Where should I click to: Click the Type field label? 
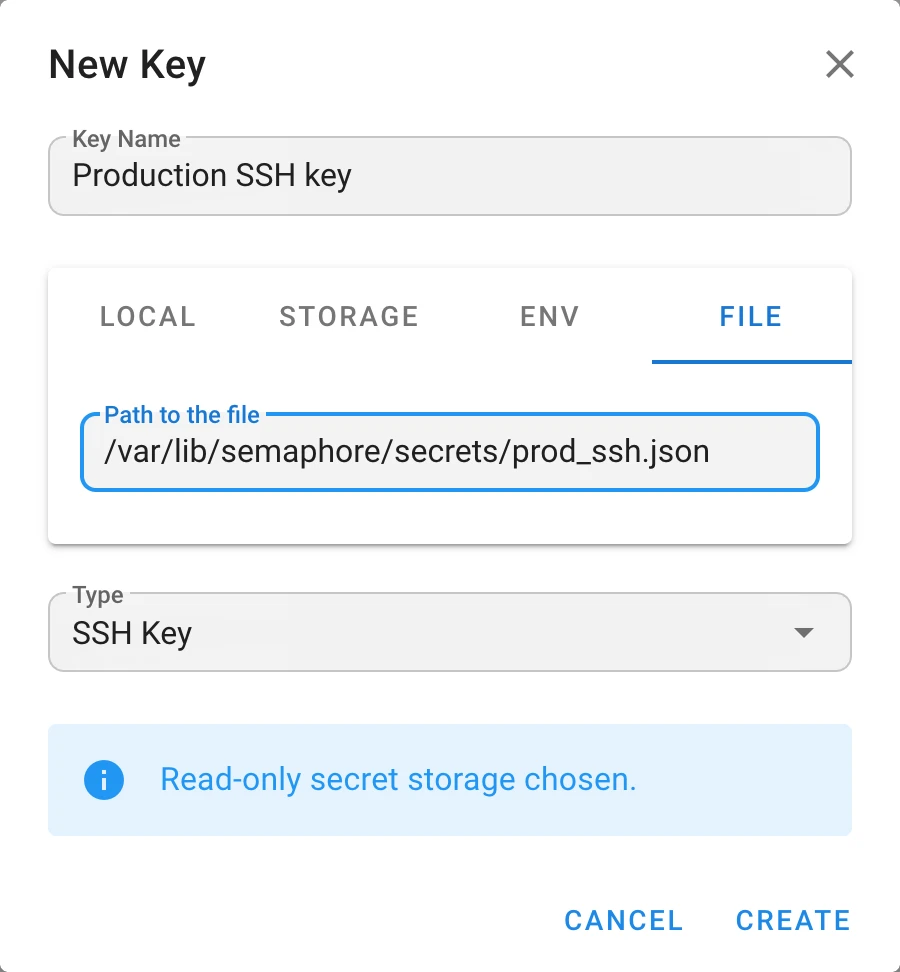pos(98,595)
